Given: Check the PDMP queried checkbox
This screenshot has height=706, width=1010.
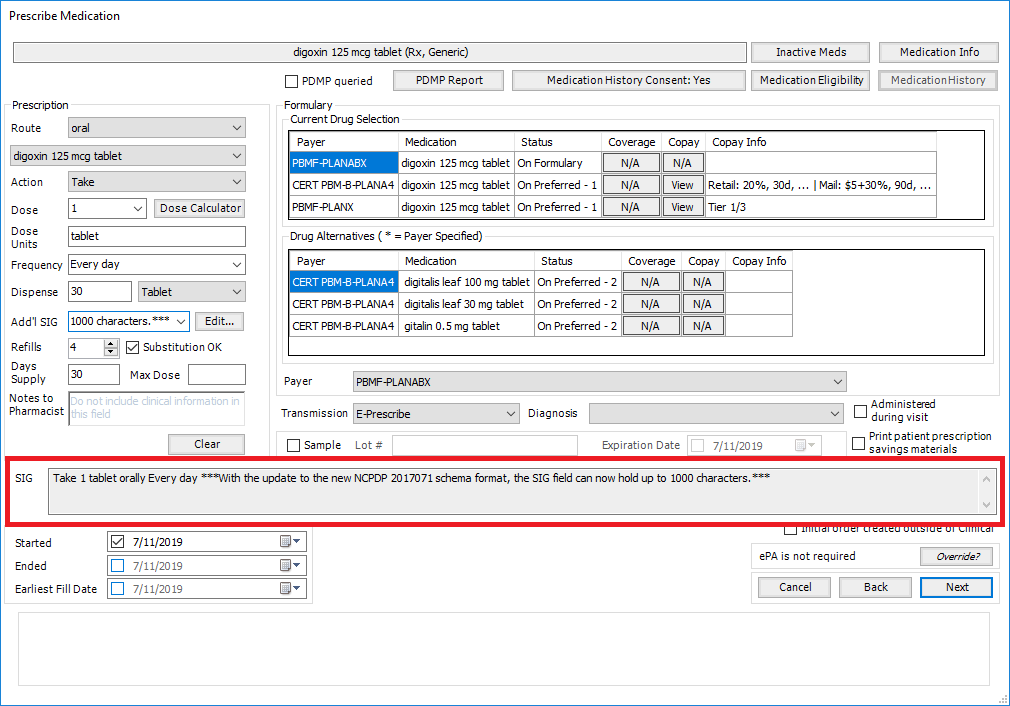Looking at the screenshot, I should [x=291, y=81].
